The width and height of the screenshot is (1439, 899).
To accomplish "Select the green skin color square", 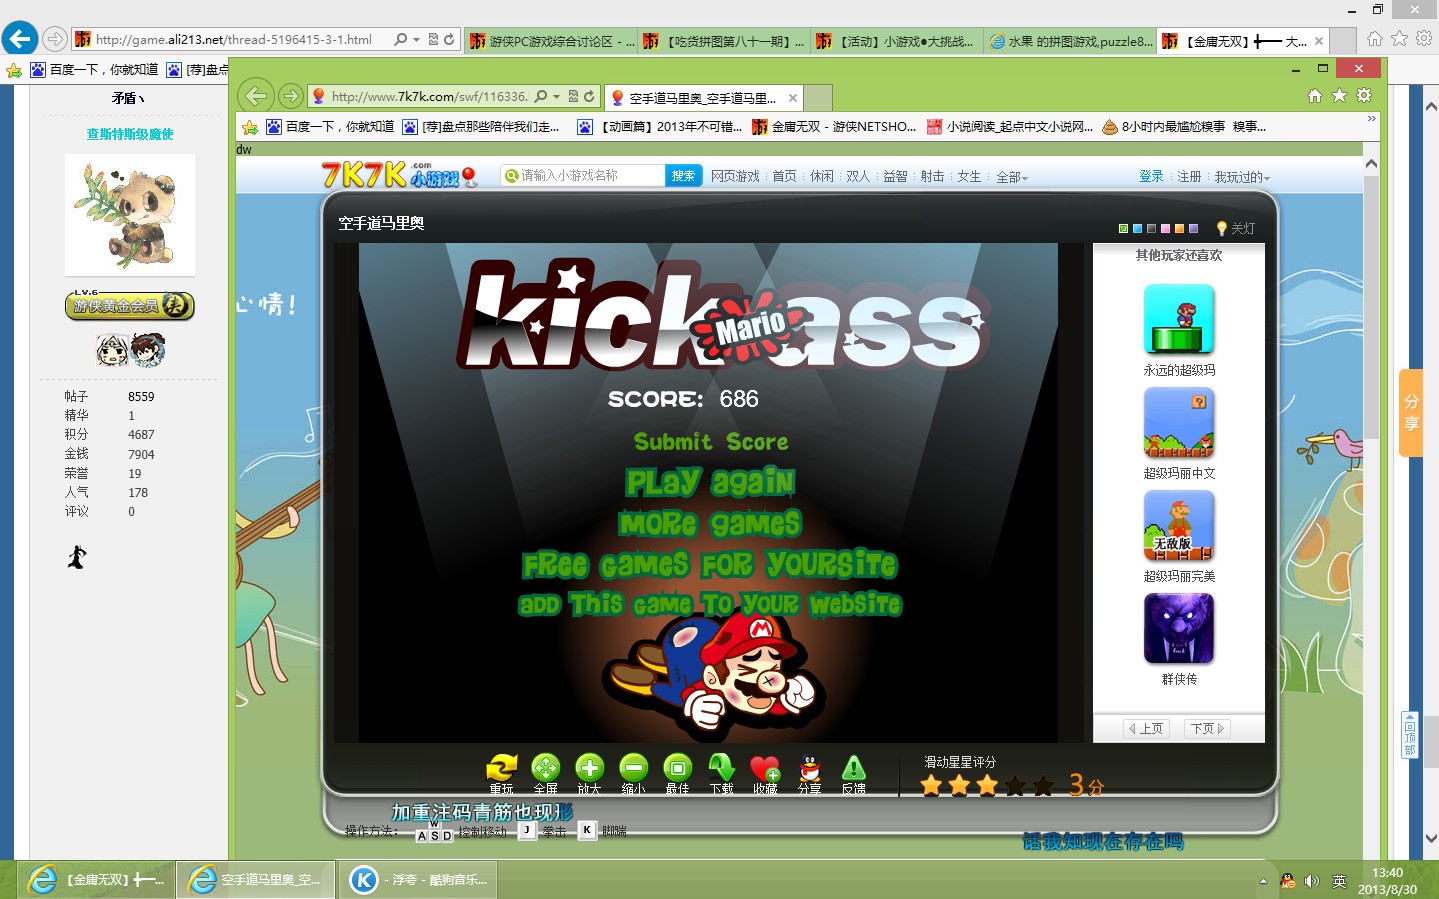I will point(1123,229).
